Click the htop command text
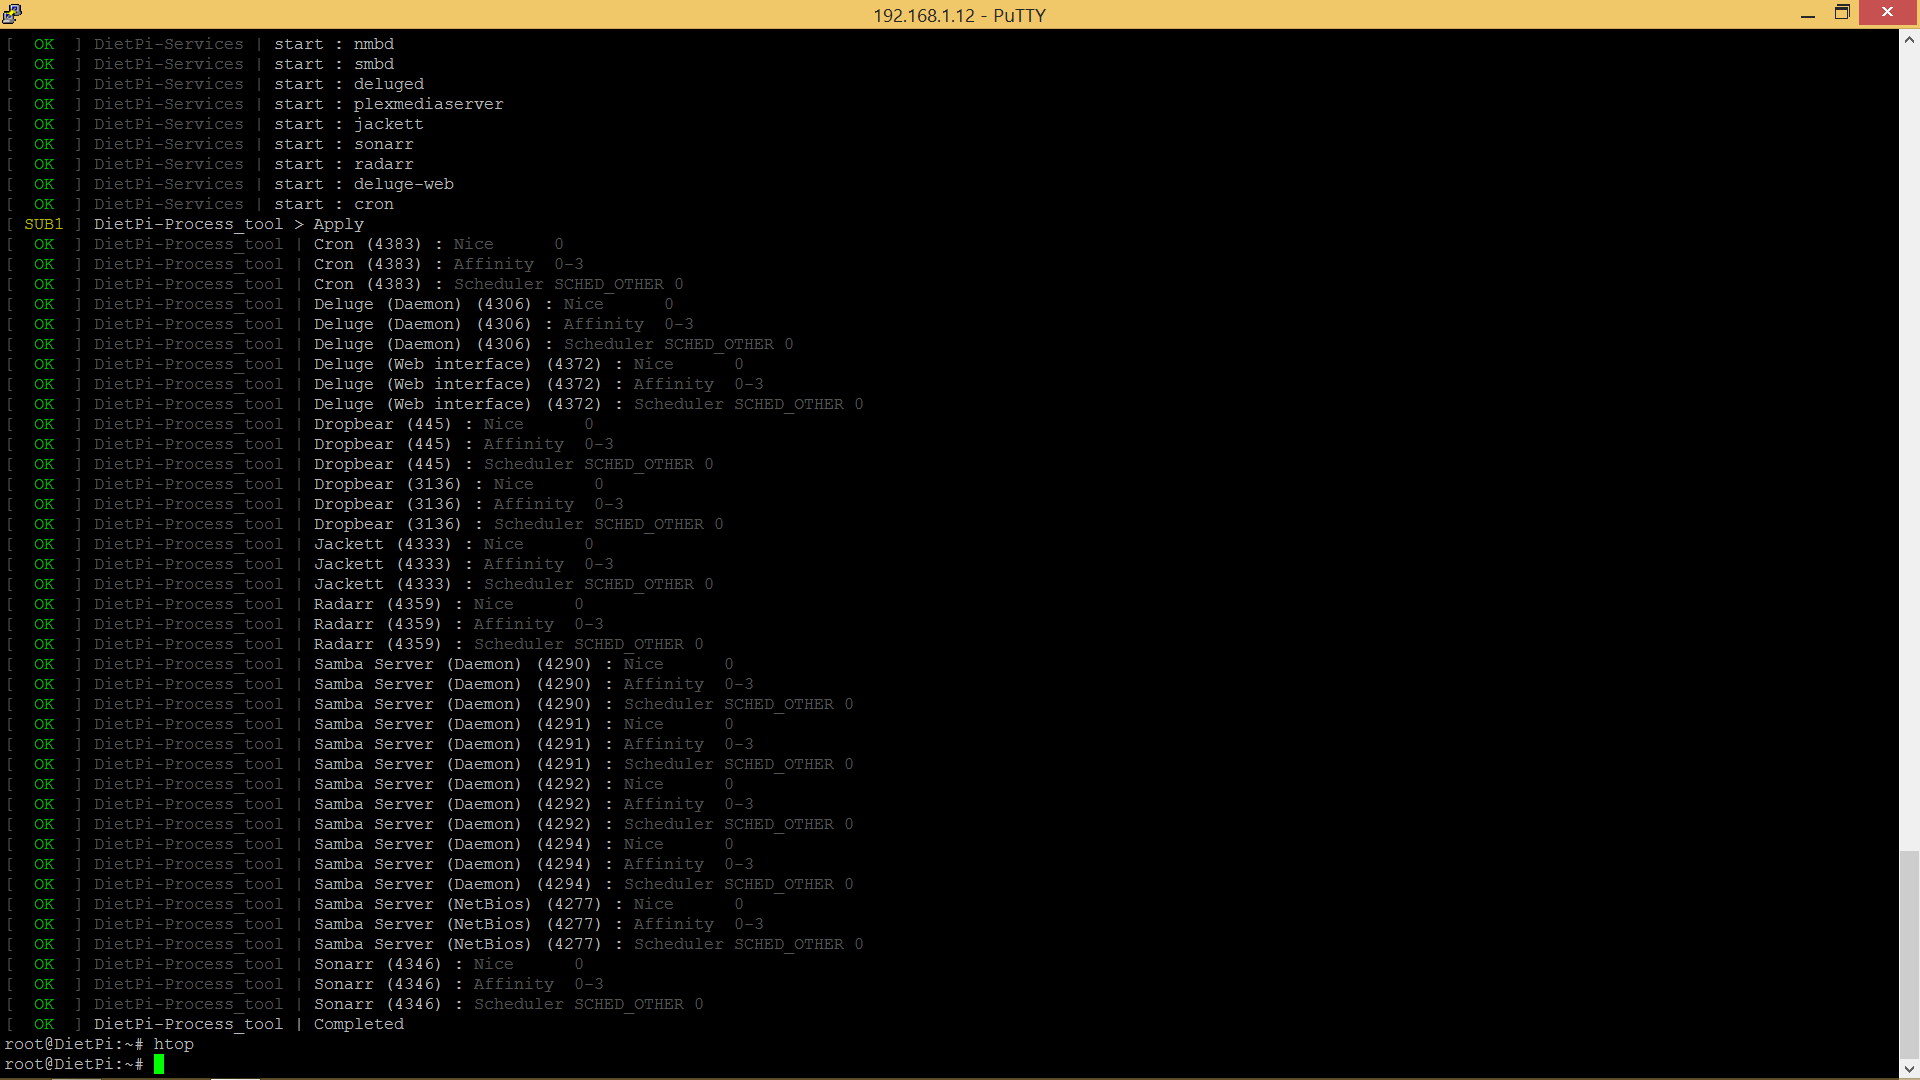The image size is (1920, 1080). (x=173, y=1044)
